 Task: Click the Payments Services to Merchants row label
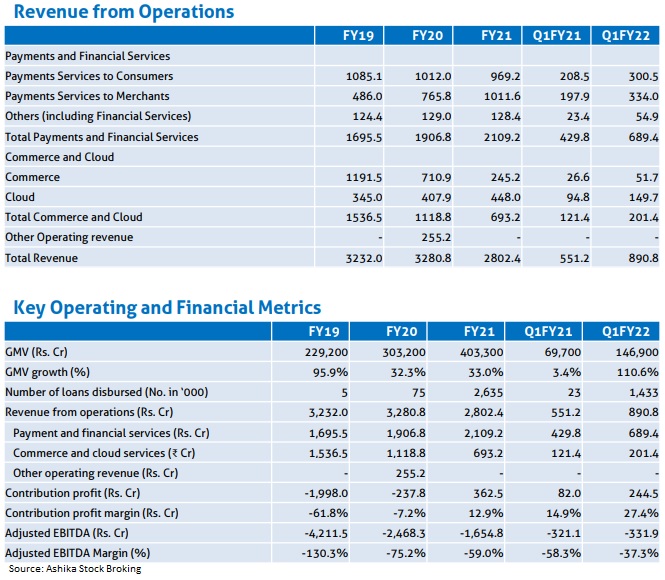87,96
